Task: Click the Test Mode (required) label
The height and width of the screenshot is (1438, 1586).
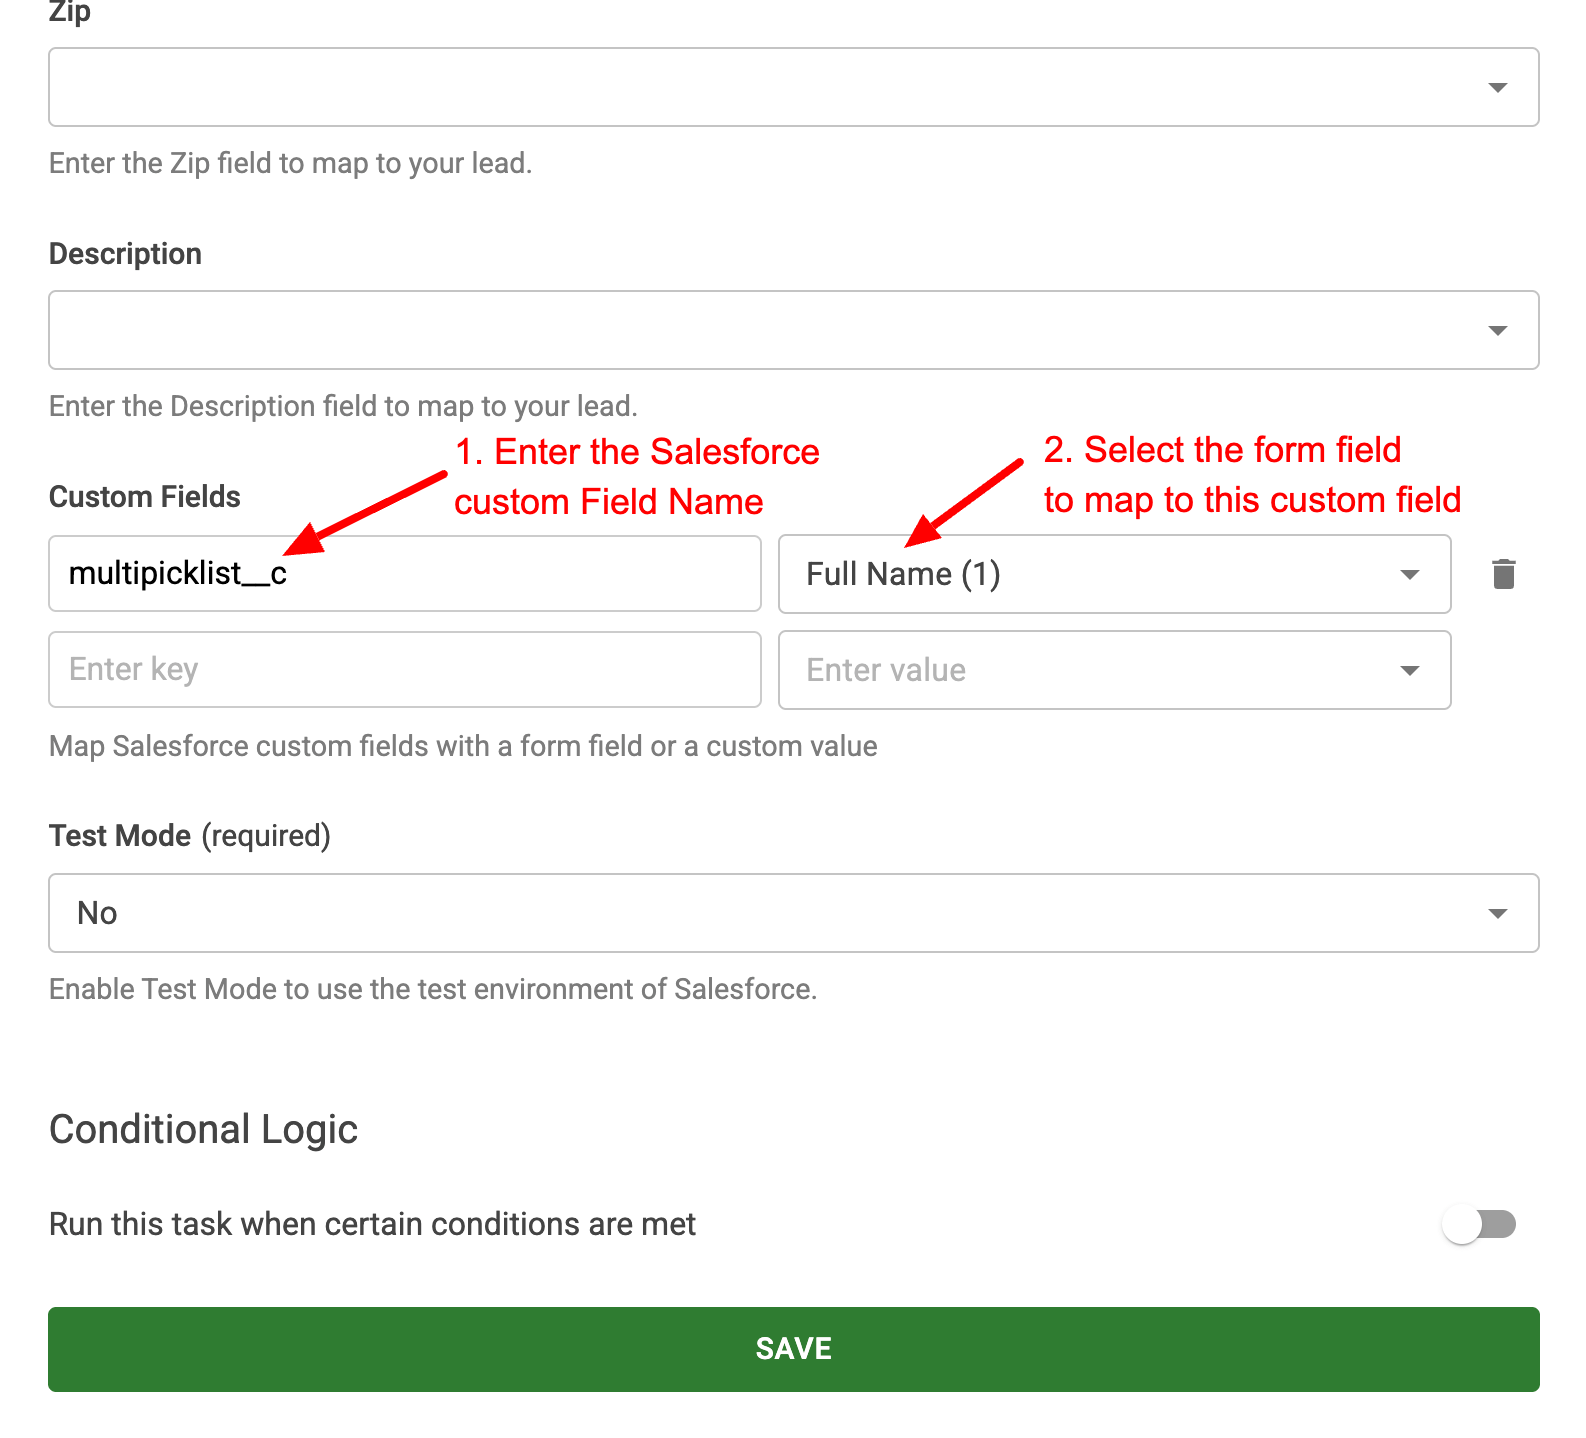Action: point(190,836)
